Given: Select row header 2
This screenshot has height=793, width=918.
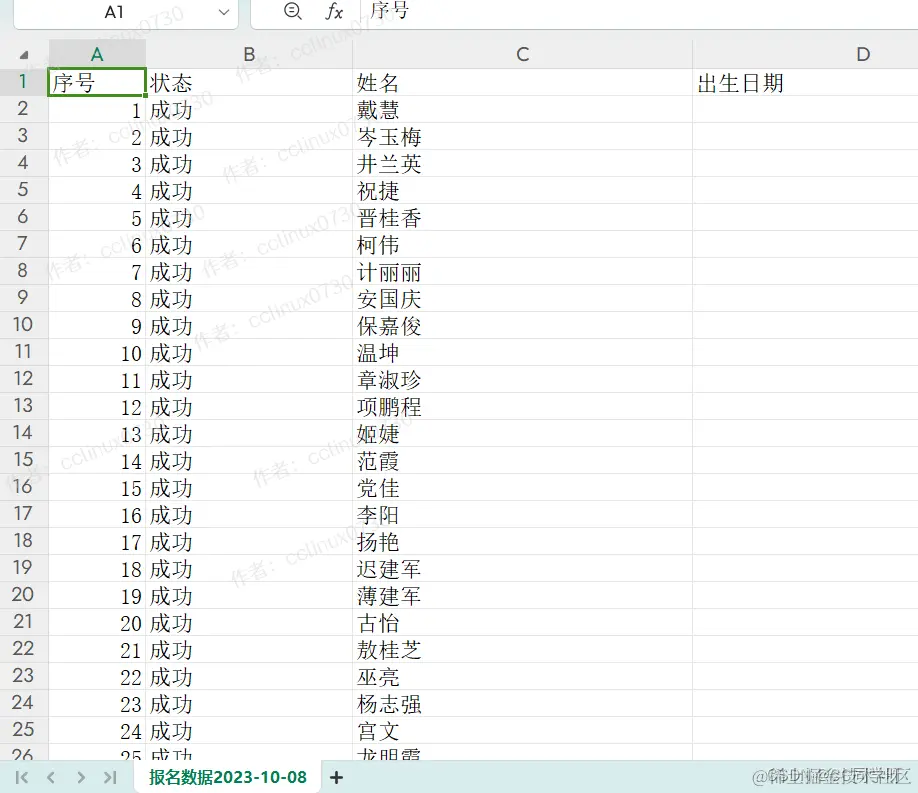Looking at the screenshot, I should tap(23, 109).
